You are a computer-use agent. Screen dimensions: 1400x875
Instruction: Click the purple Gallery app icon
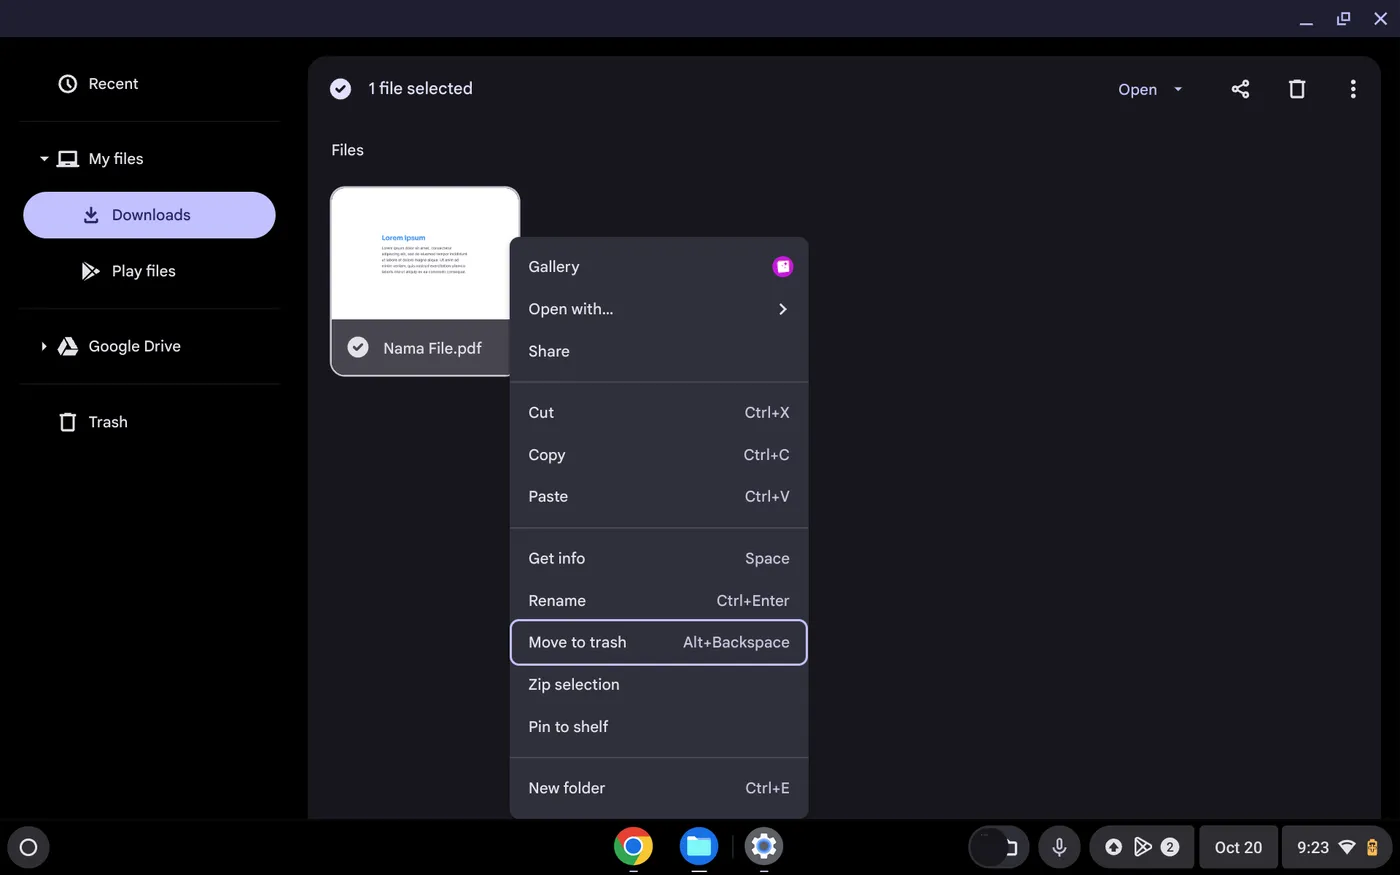coord(783,267)
